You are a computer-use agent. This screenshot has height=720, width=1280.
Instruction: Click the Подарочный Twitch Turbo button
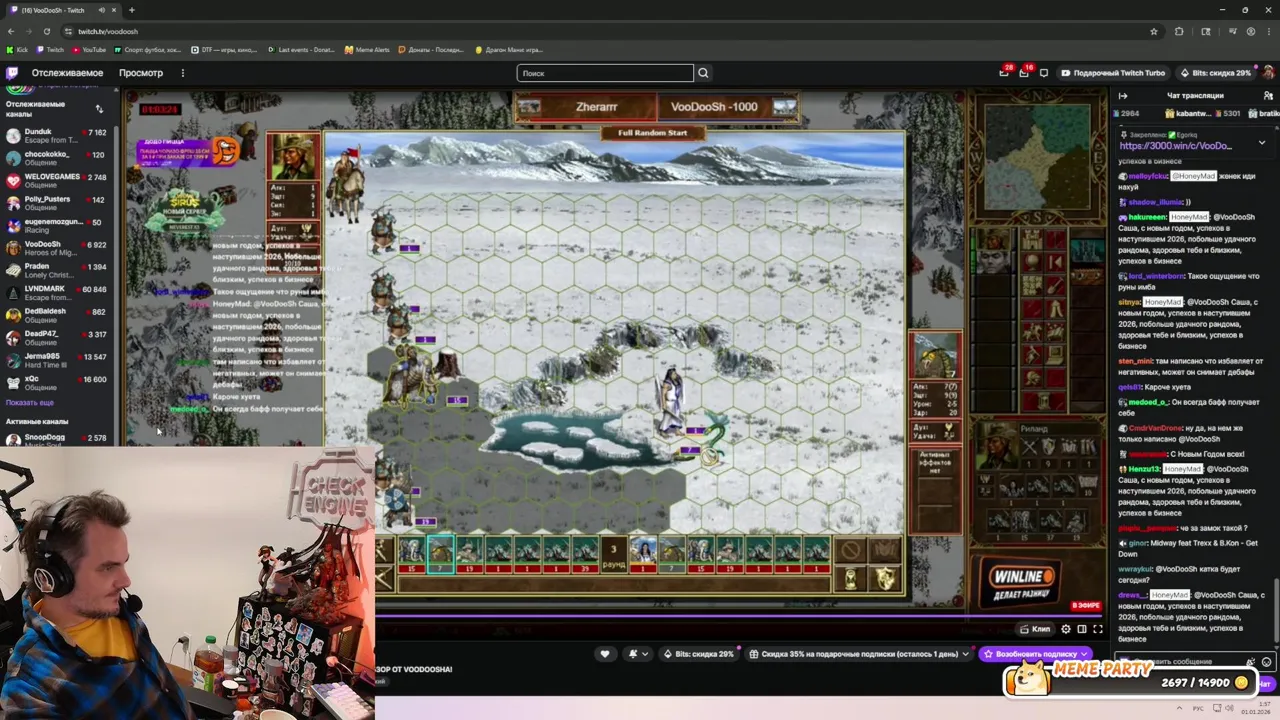click(1113, 73)
